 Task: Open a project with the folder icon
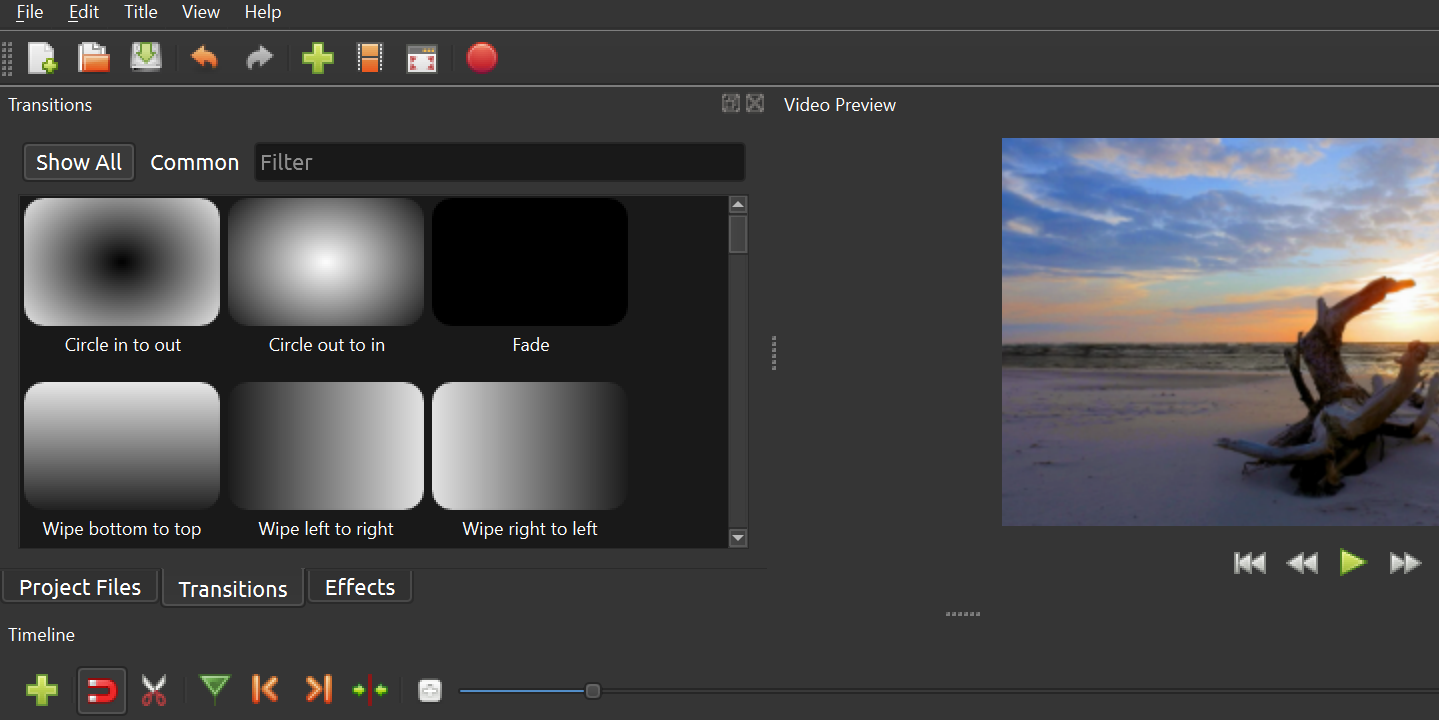click(94, 58)
